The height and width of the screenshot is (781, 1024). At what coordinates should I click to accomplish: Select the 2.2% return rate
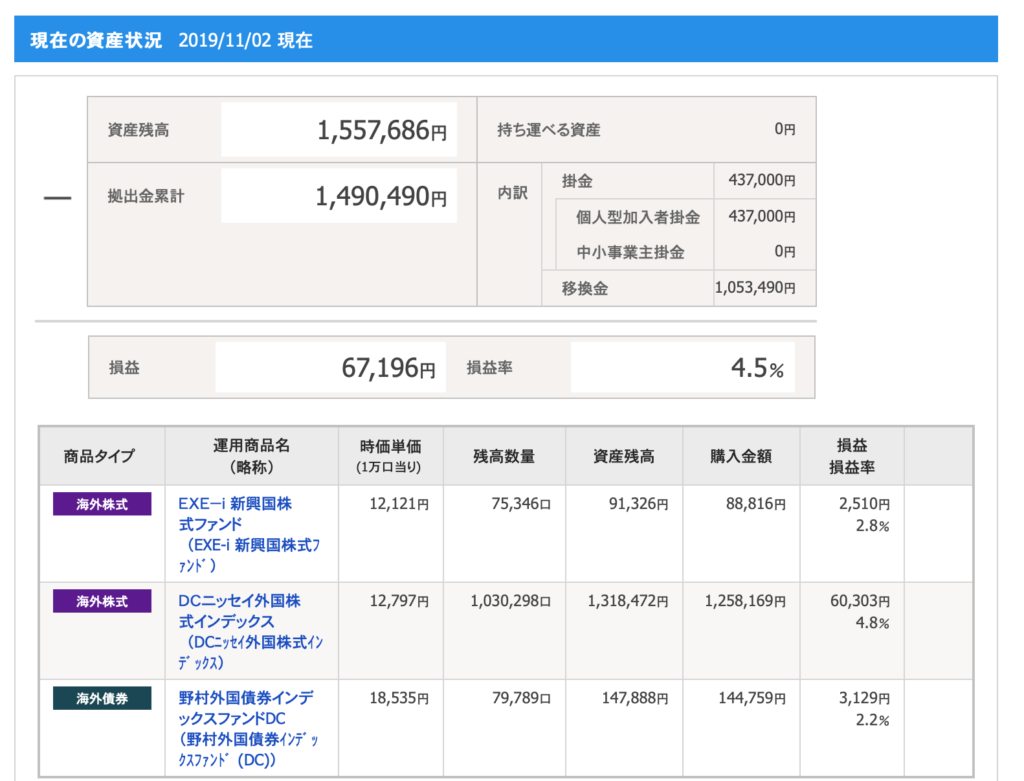872,720
